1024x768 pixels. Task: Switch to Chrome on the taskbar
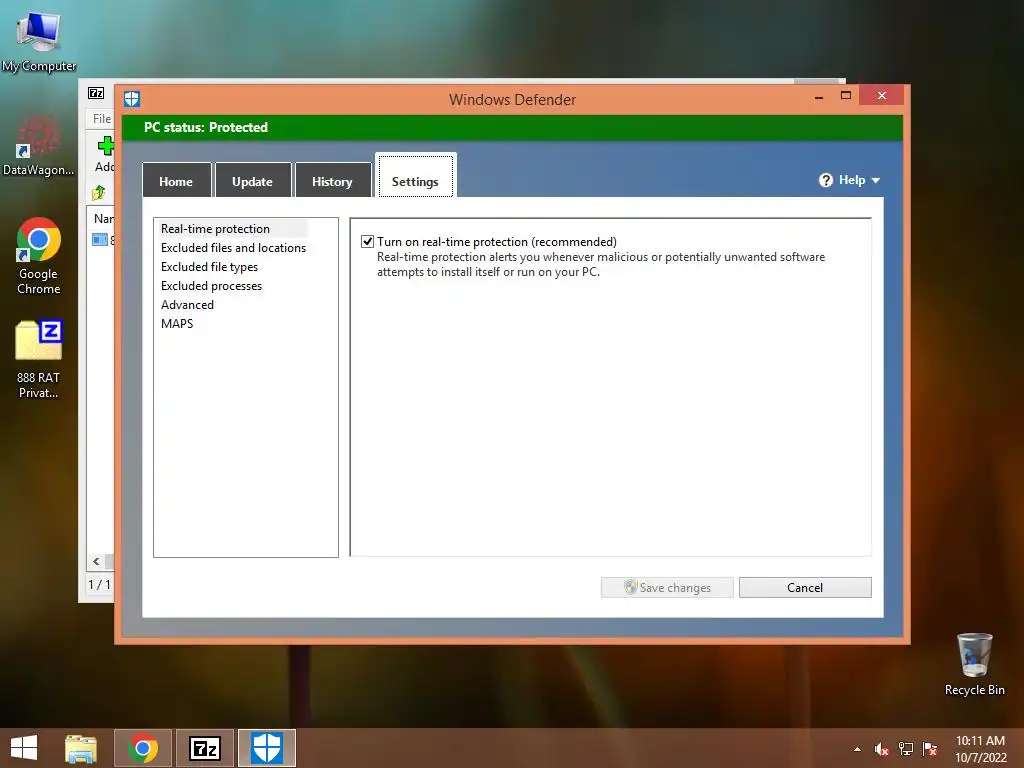tap(143, 748)
